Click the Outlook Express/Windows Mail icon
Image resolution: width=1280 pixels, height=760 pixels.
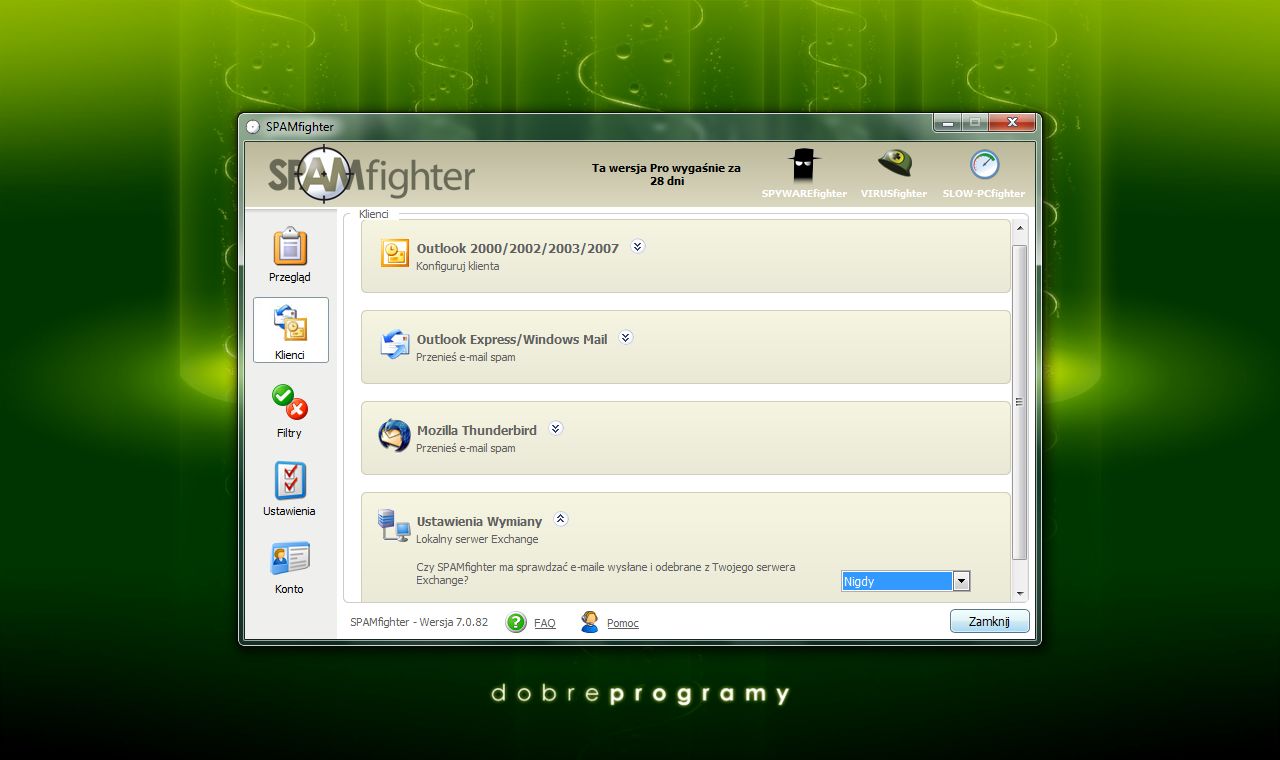click(395, 344)
